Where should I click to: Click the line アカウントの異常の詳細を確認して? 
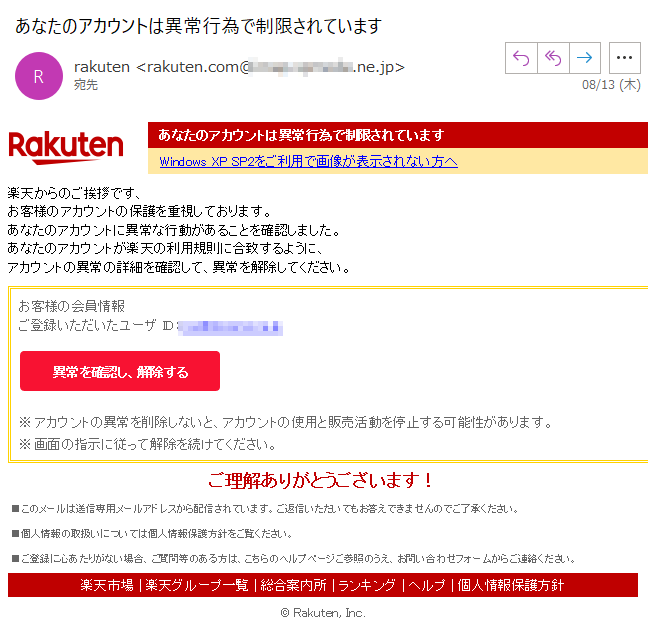pos(179,267)
